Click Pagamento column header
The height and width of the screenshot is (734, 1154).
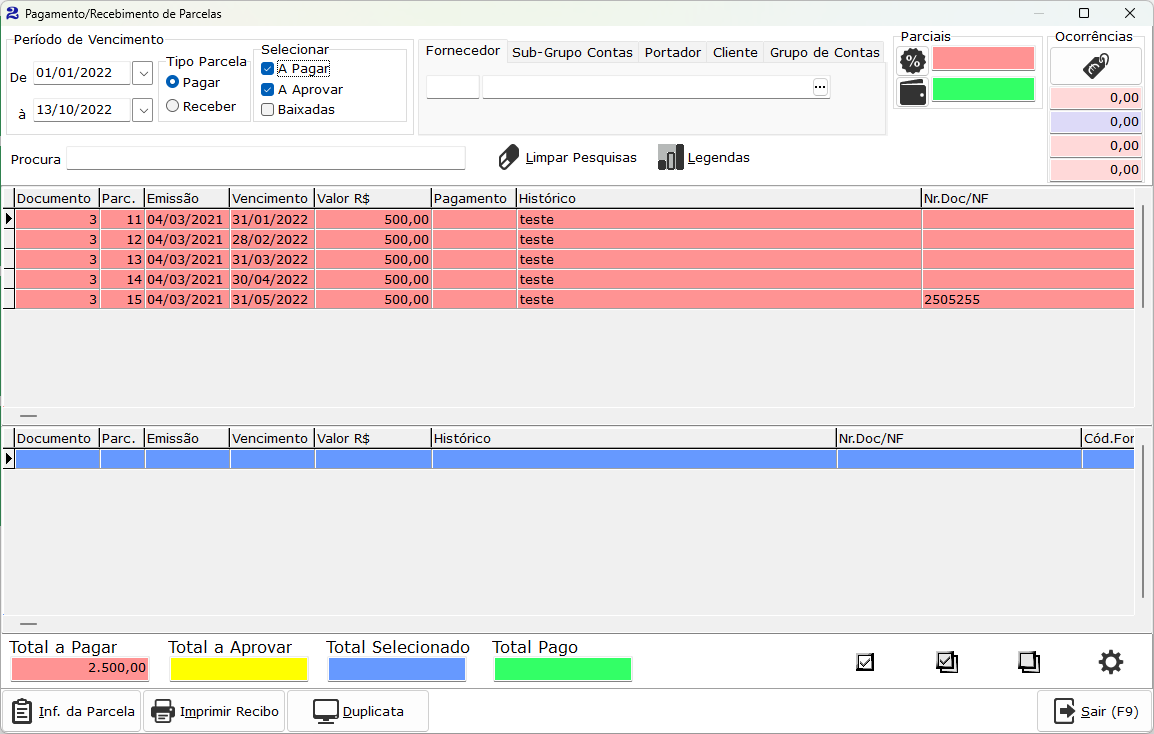tap(474, 199)
